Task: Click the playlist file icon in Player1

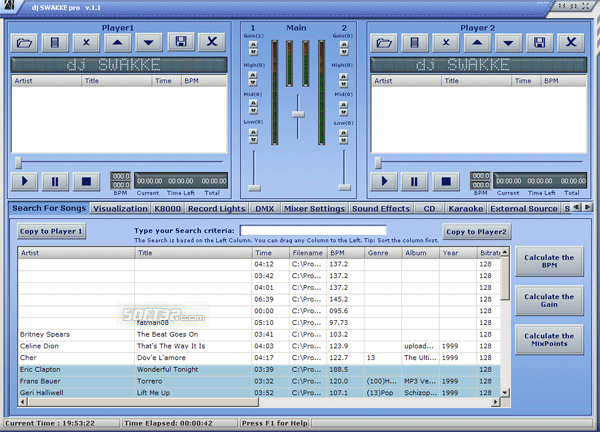Action: click(55, 42)
